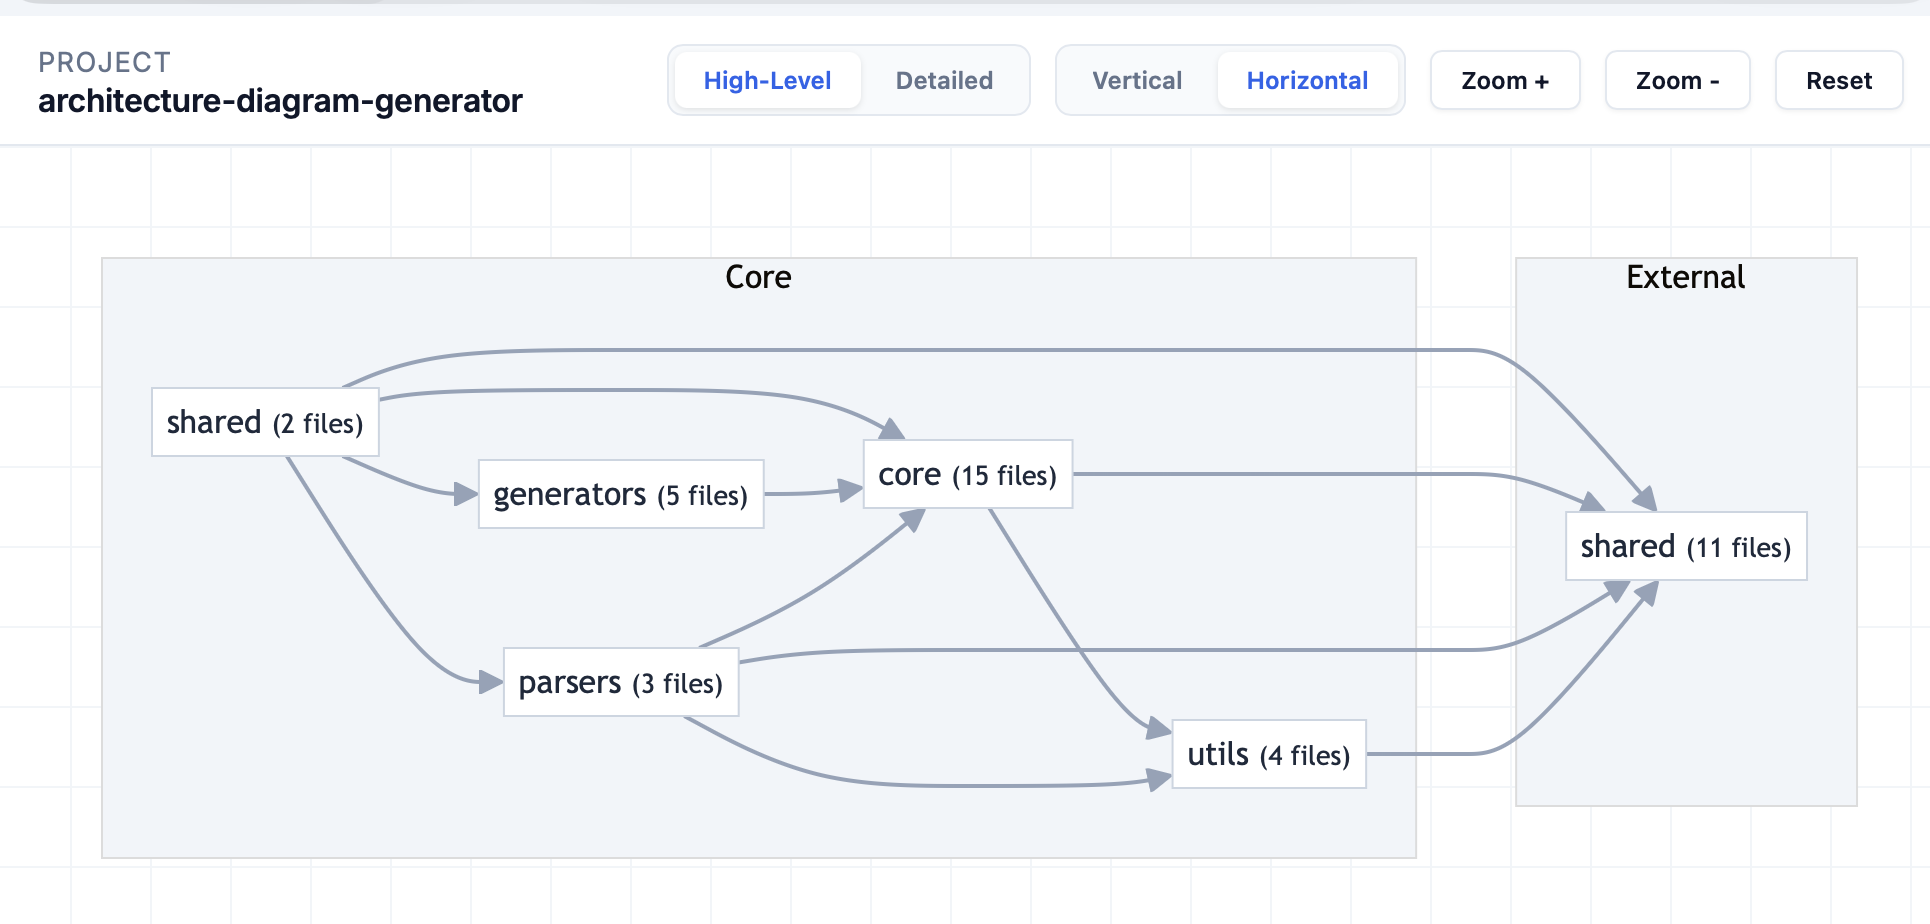
Task: Click the Zoom - button
Action: pyautogui.click(x=1677, y=80)
